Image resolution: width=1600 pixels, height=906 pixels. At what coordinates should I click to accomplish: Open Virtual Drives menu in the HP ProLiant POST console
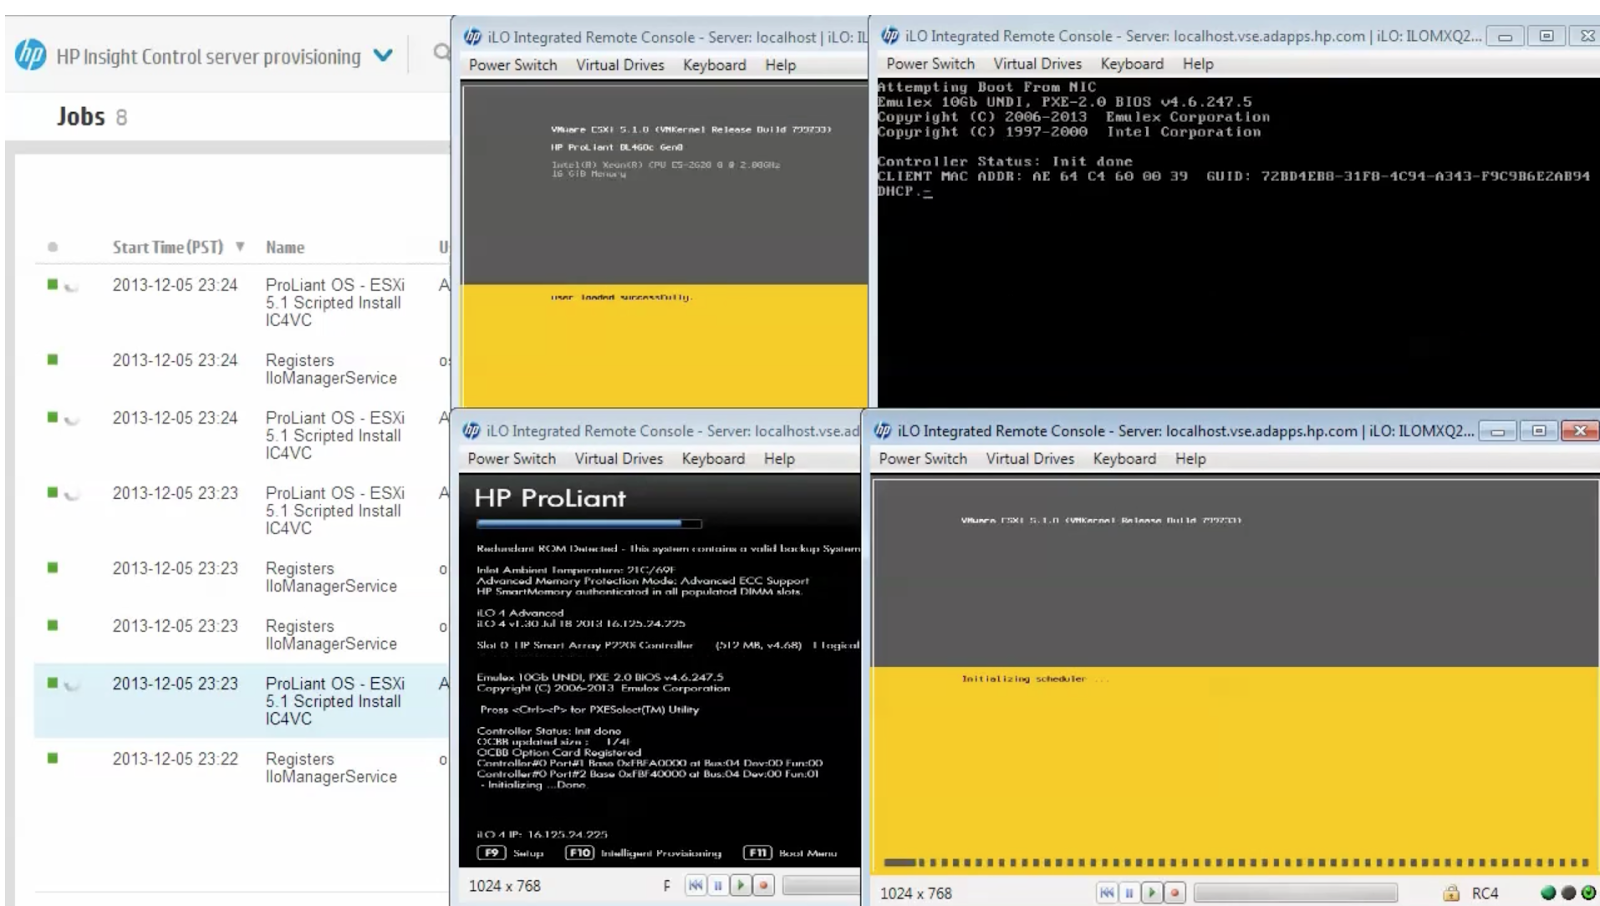pos(619,459)
